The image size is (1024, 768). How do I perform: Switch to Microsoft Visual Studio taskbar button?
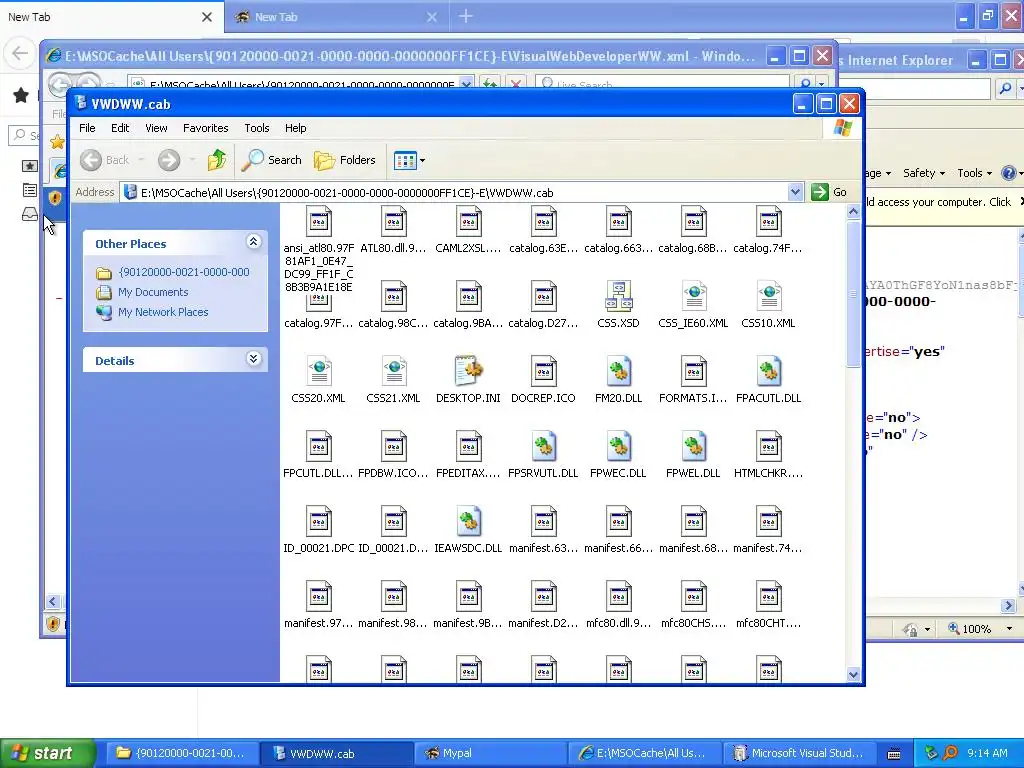(x=798, y=753)
